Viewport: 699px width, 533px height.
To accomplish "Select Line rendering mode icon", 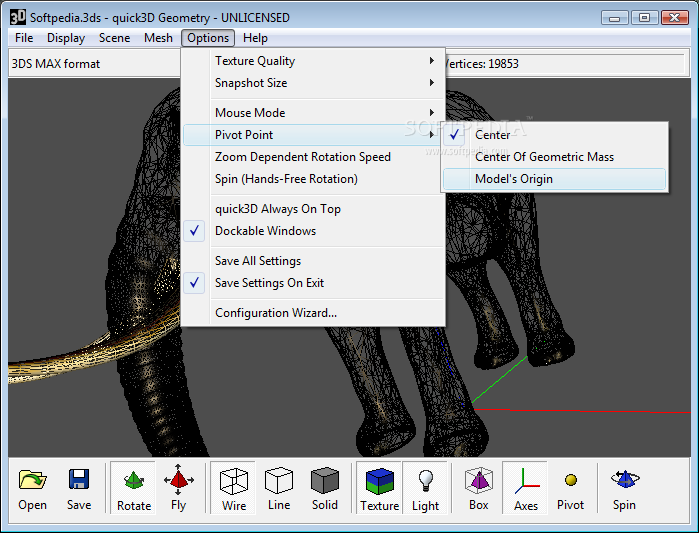I will click(279, 480).
